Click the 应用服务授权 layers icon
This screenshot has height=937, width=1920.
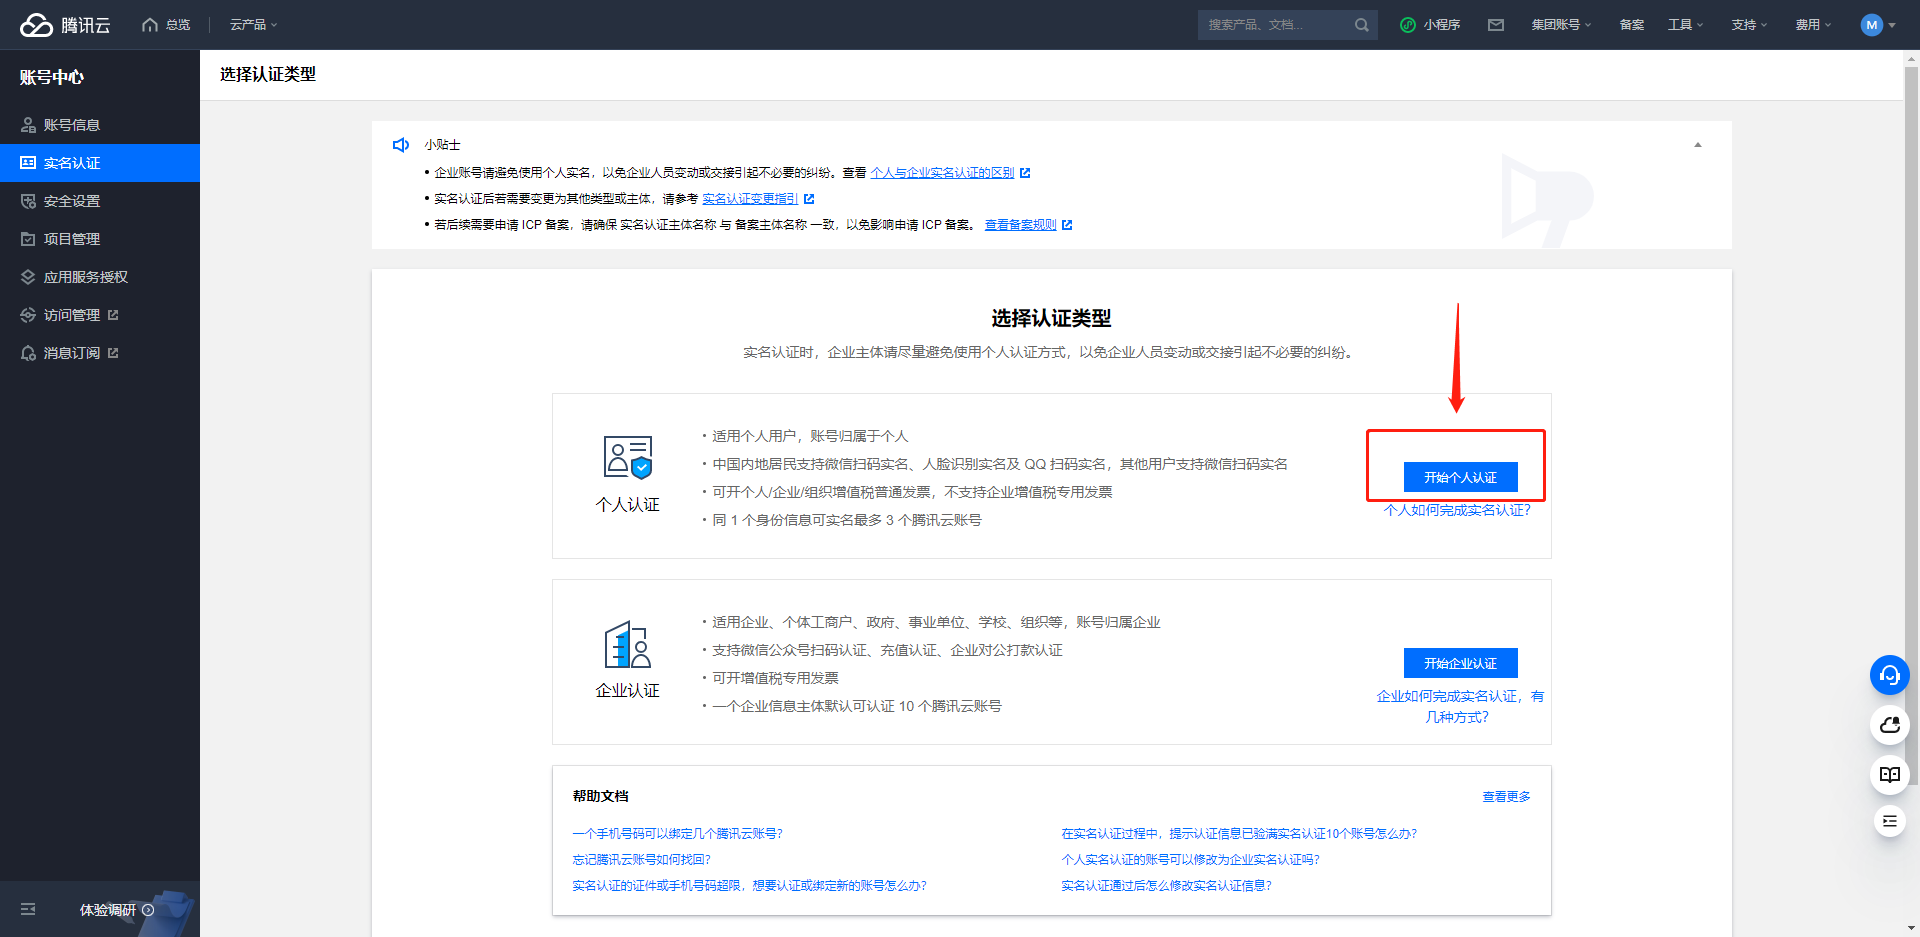(28, 277)
